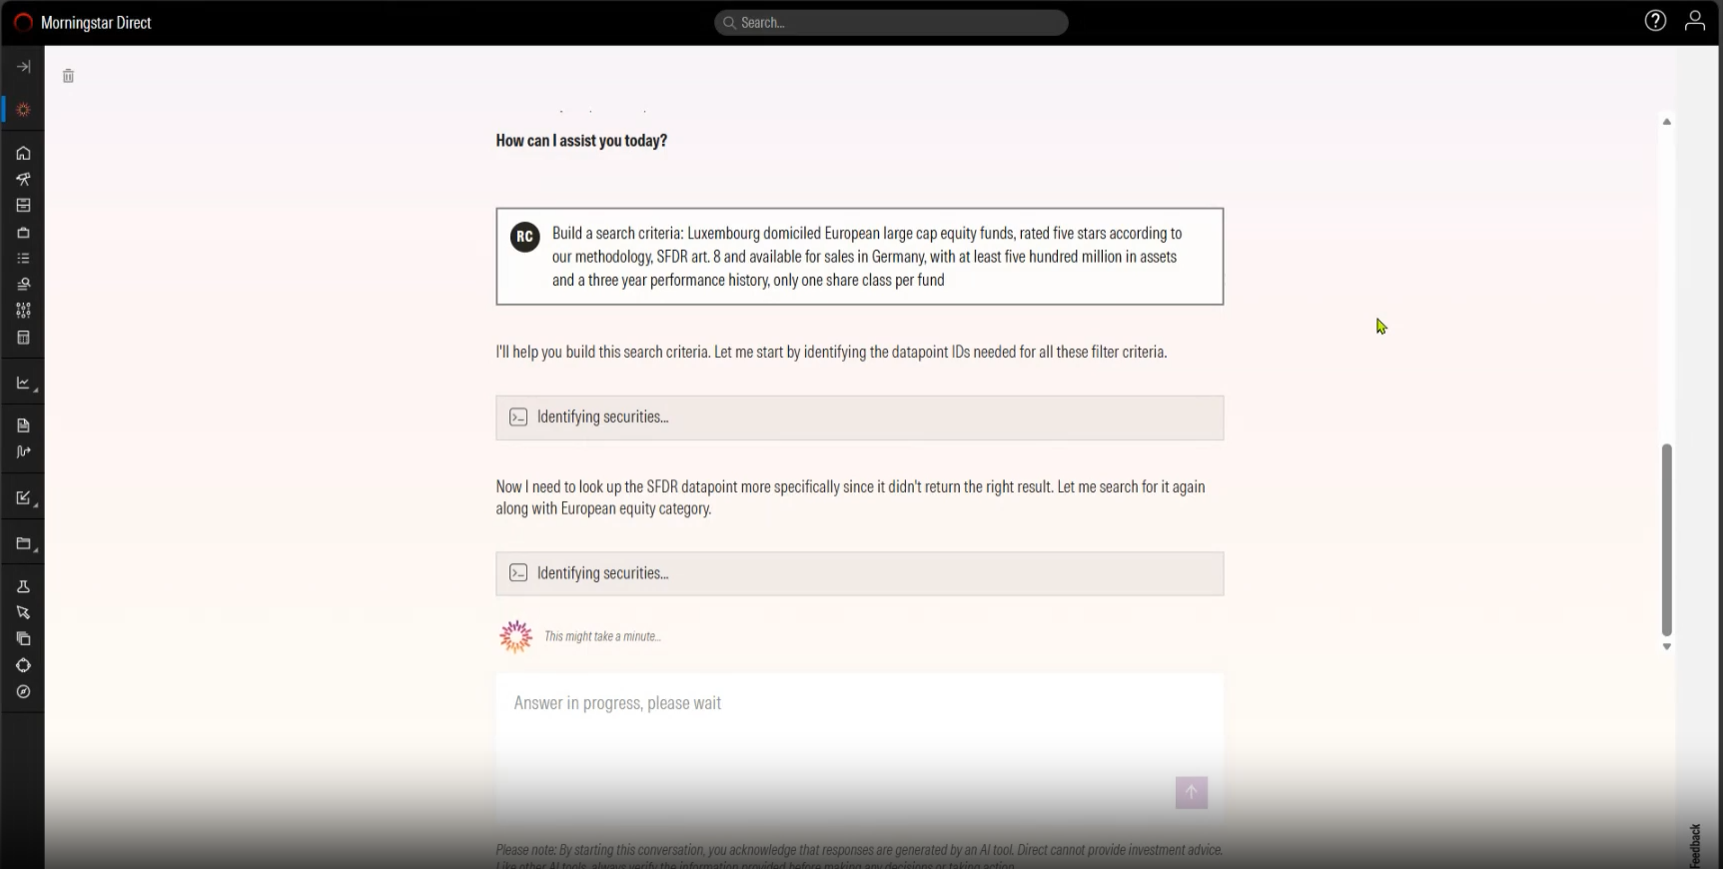Open the person-with-lines icon in sidebar

pyautogui.click(x=23, y=284)
